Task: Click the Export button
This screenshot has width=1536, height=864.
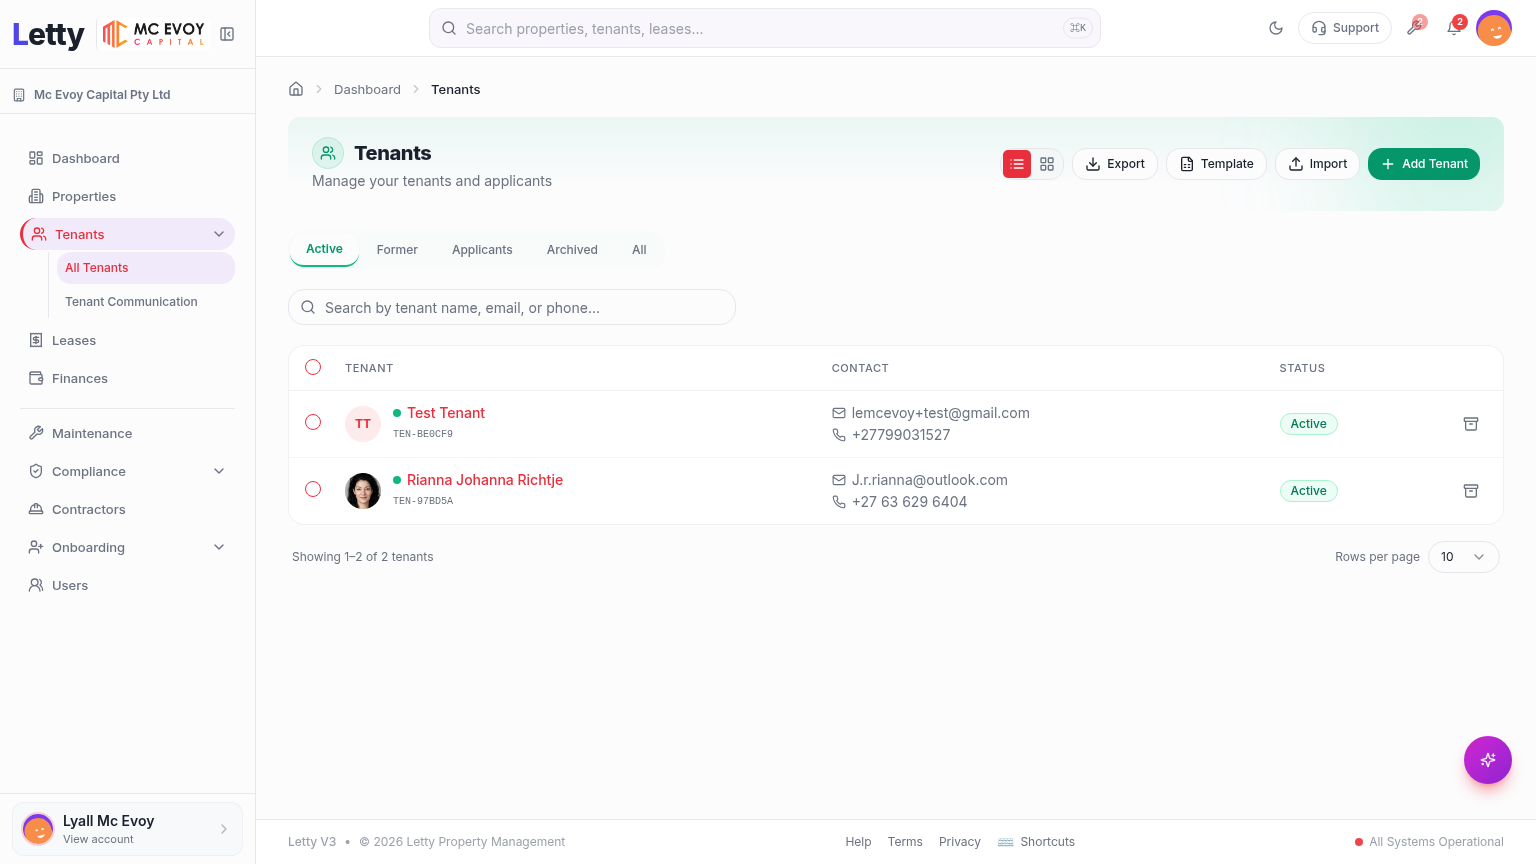Action: pos(1115,164)
